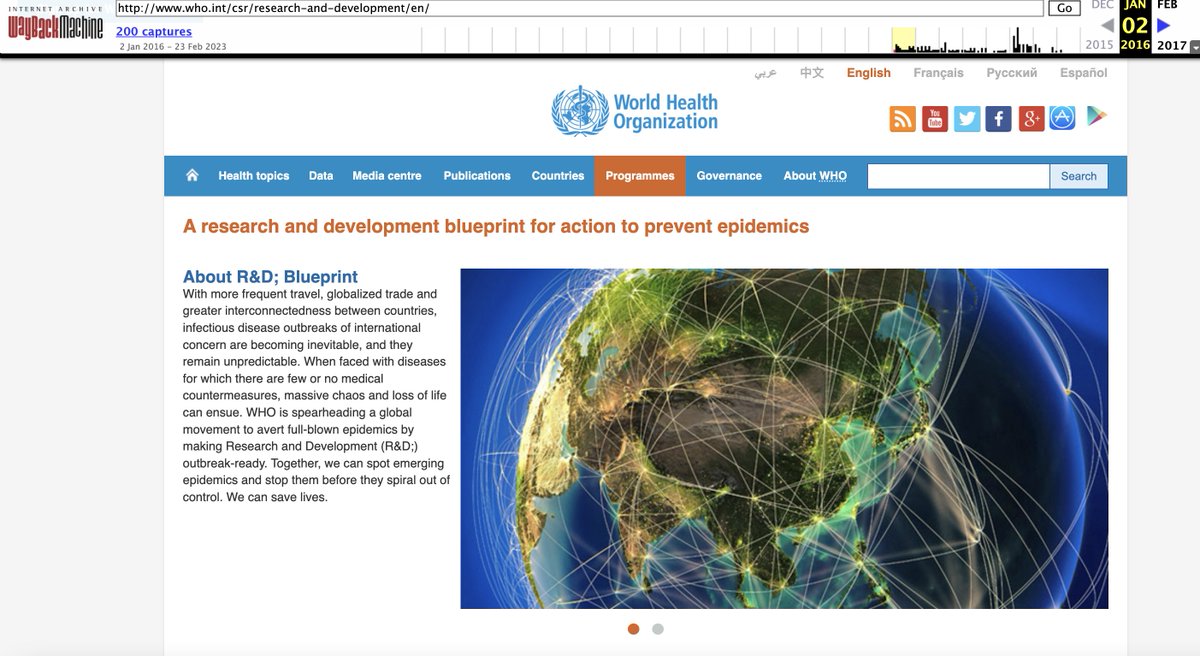Open the App Store icon
The image size is (1200, 656).
pyautogui.click(x=1062, y=118)
